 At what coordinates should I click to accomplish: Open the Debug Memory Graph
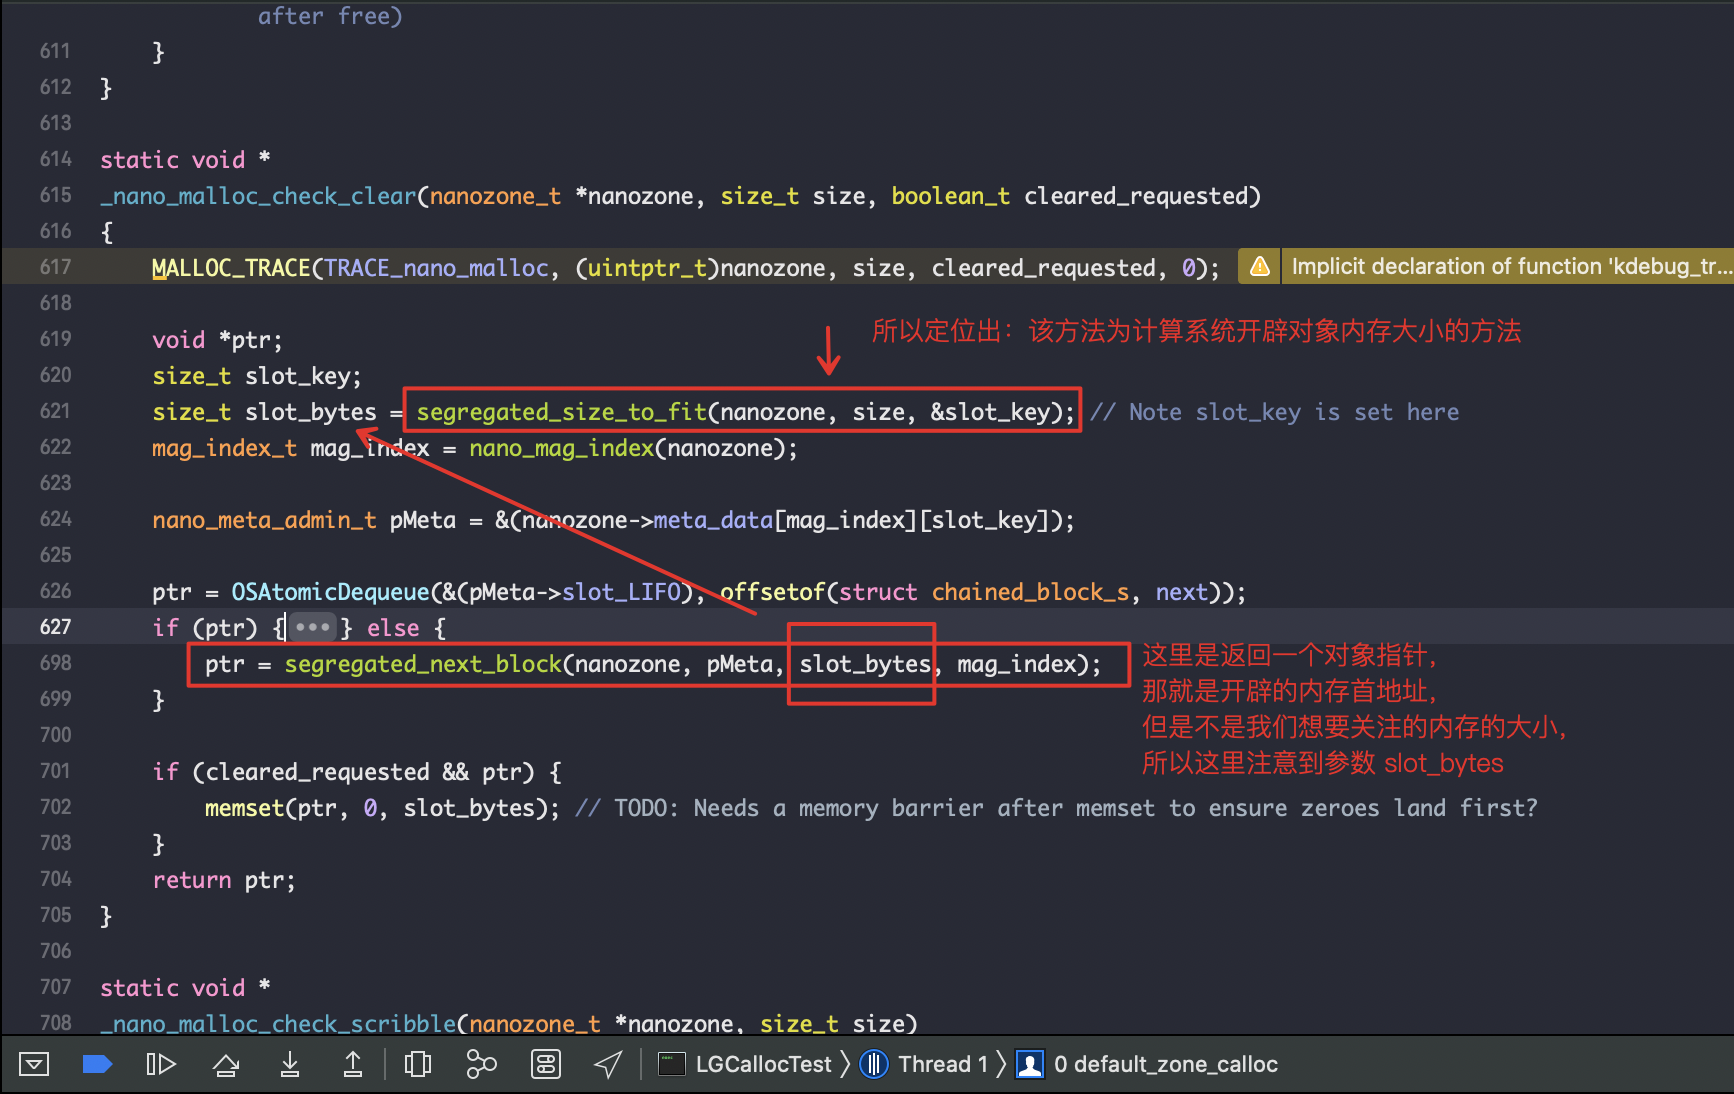point(482,1064)
